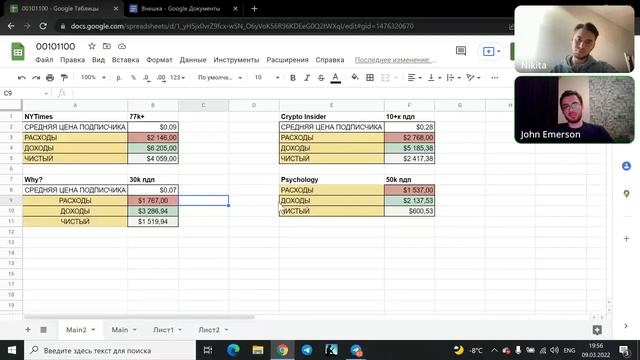Toggle italic formatting
This screenshot has width=640, height=360.
(x=307, y=78)
